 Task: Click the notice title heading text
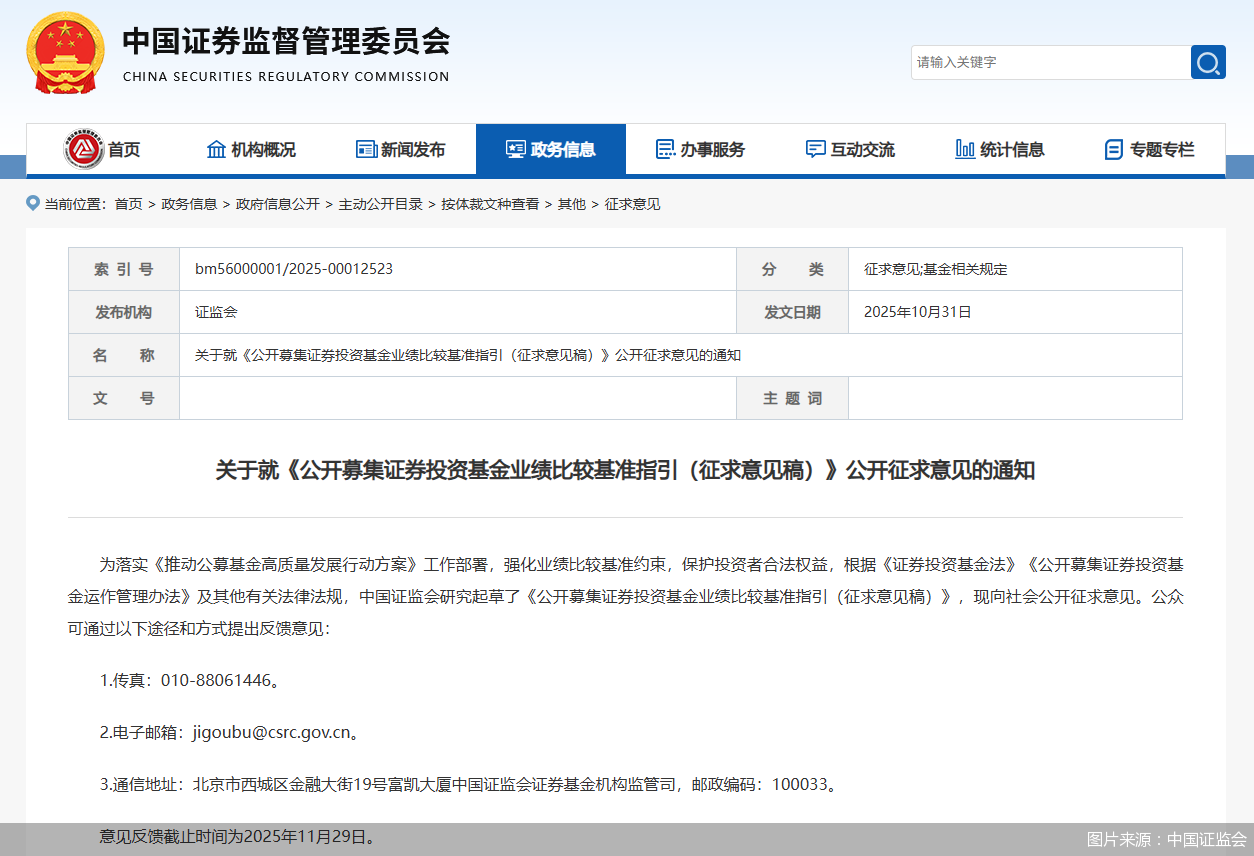[627, 470]
